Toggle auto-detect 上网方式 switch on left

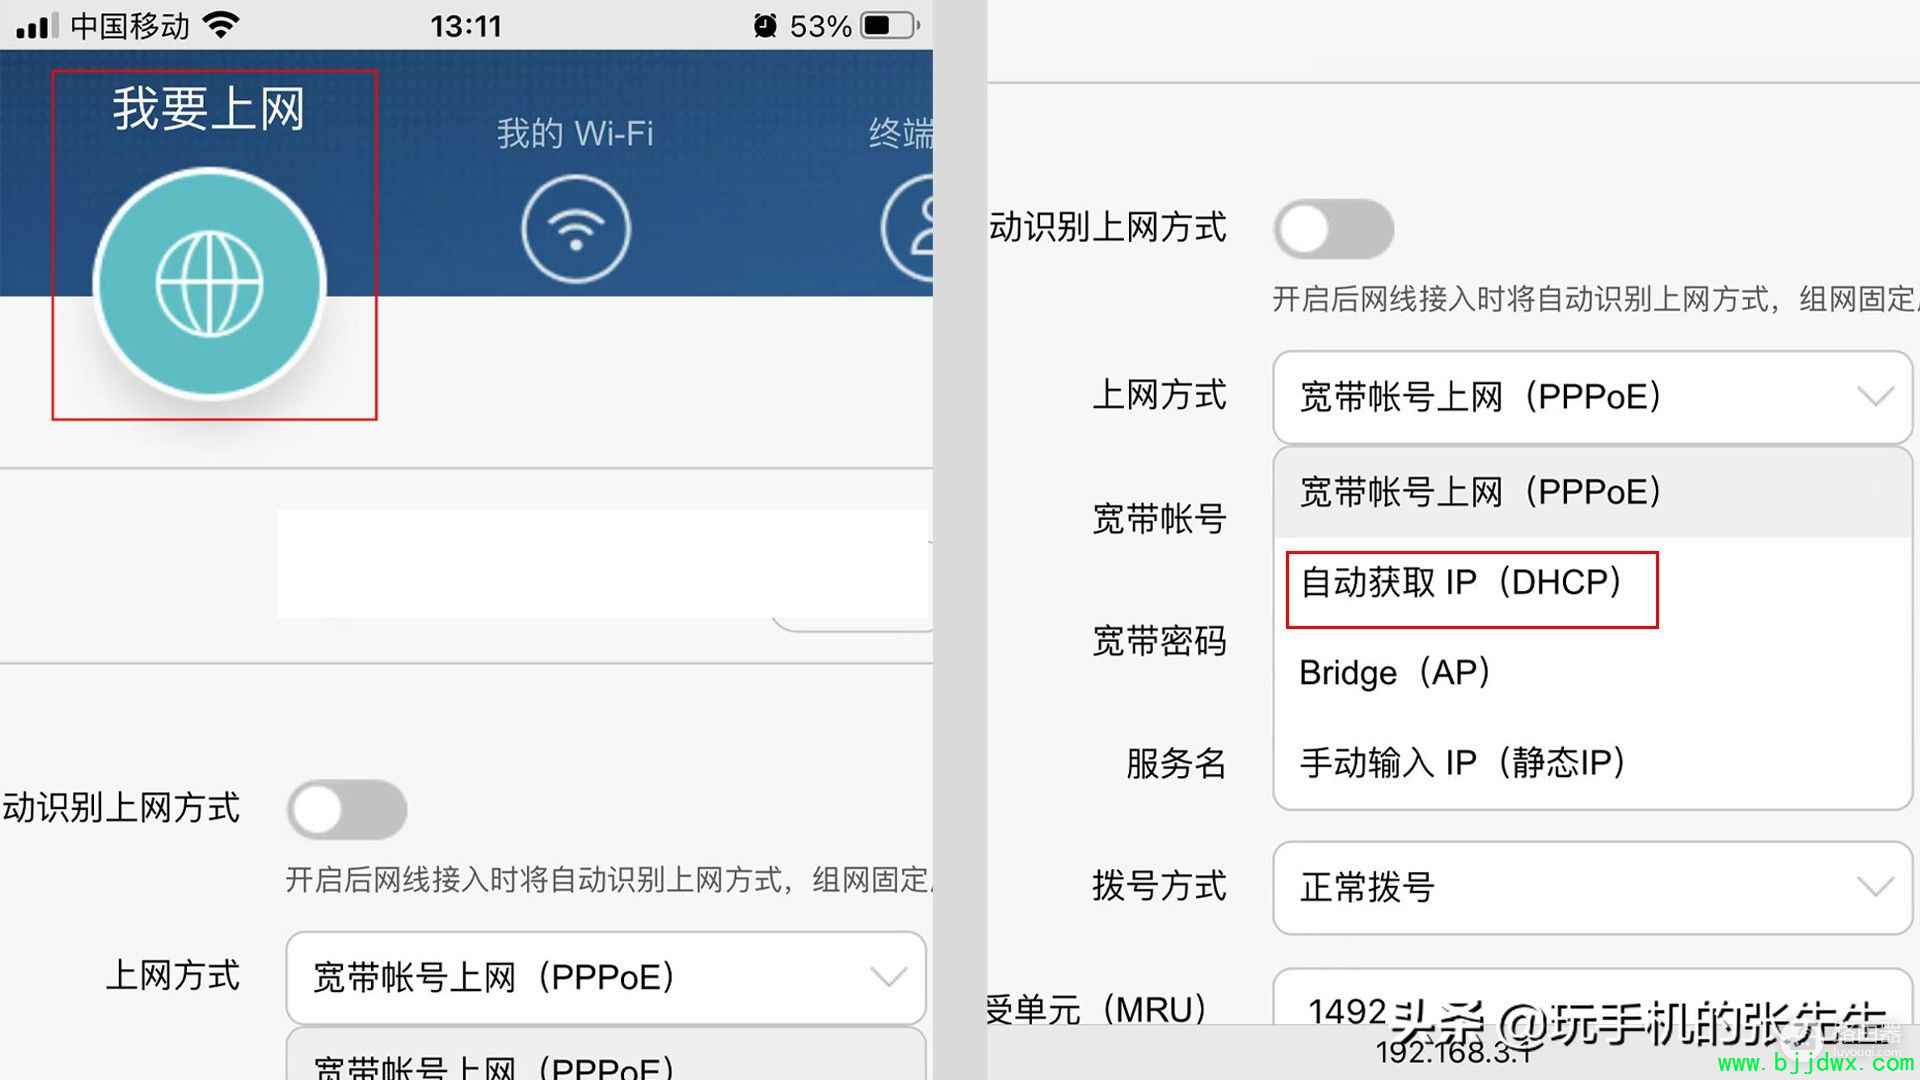click(347, 810)
